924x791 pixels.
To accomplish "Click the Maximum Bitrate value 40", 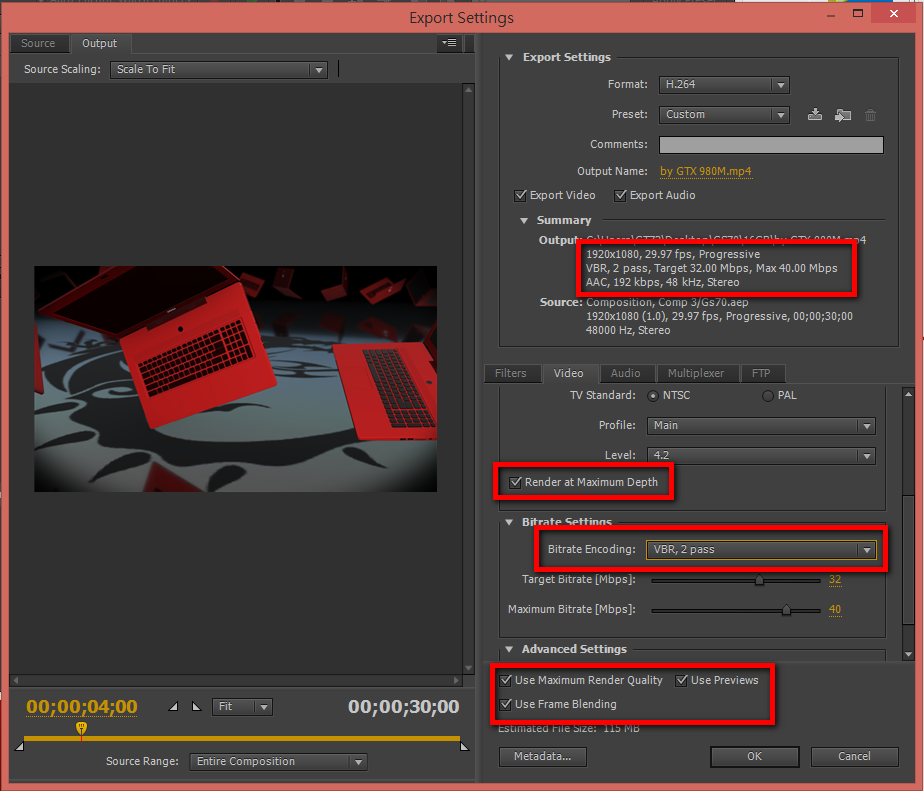I will [x=835, y=609].
